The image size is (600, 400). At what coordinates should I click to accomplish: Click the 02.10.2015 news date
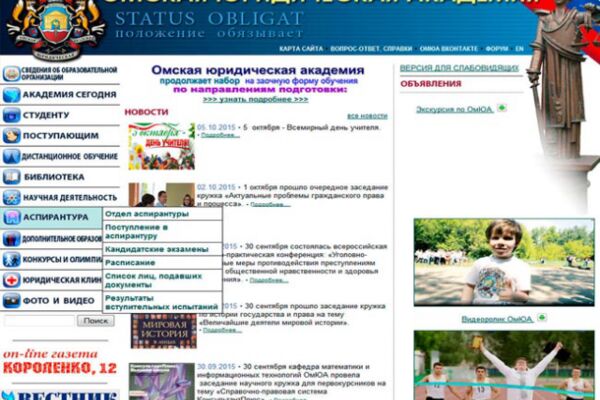pos(216,187)
